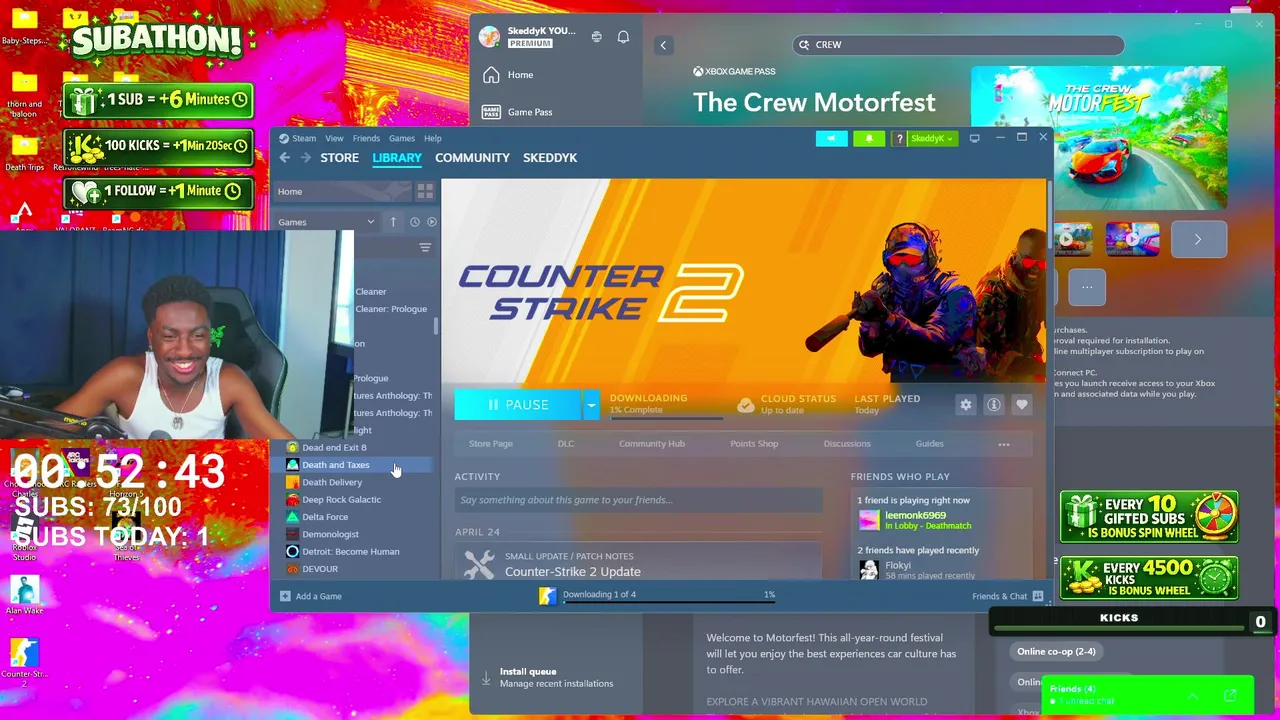The image size is (1280, 720).
Task: Click the Xbox media gallery next arrow
Action: [1198, 239]
